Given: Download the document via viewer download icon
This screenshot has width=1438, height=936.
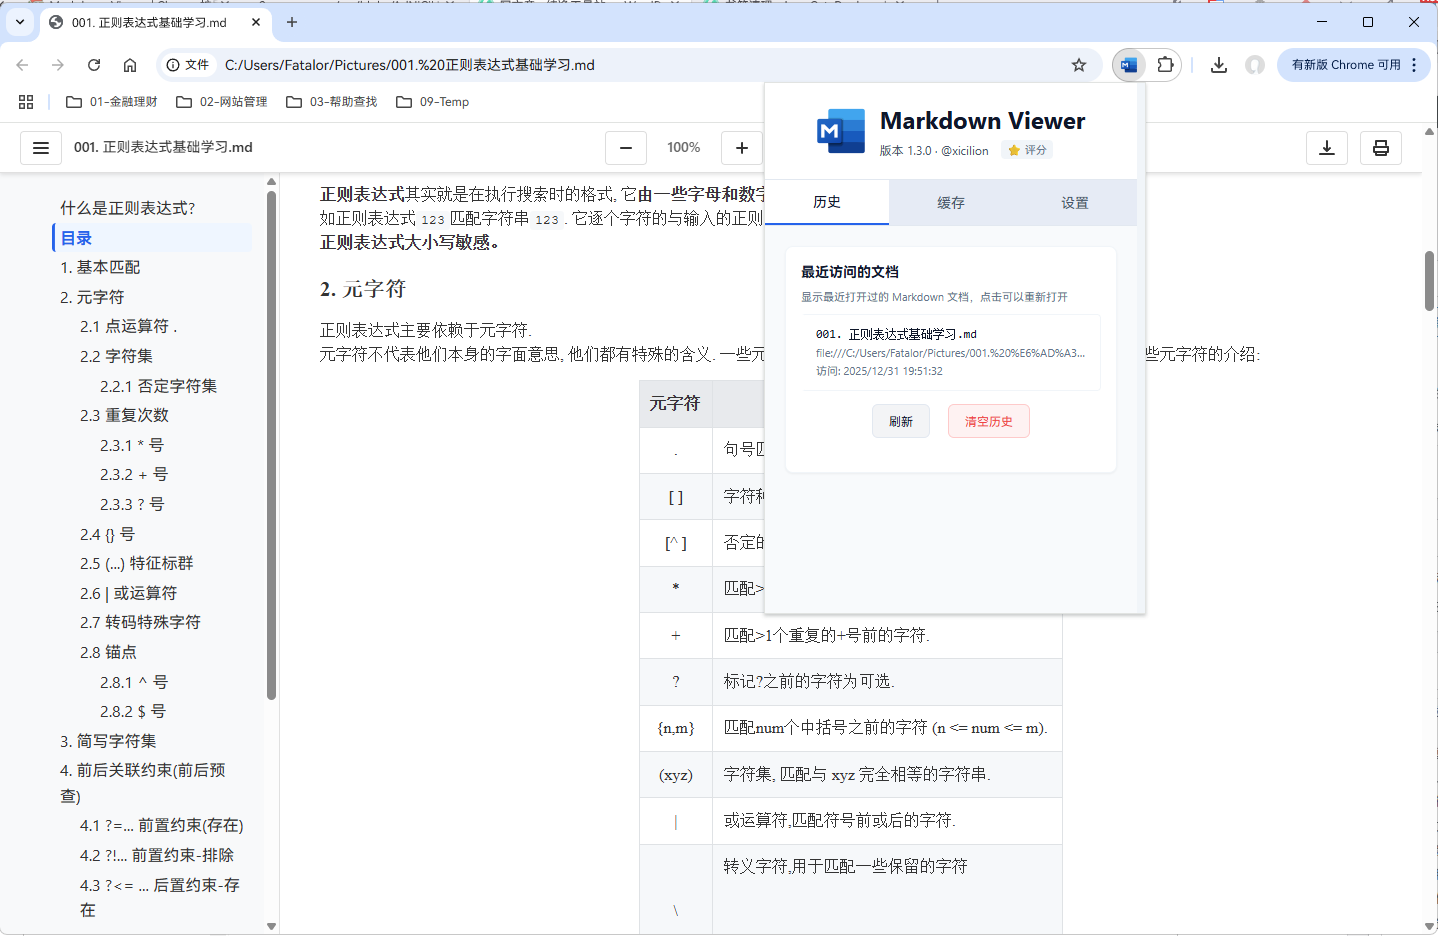Looking at the screenshot, I should 1327,147.
